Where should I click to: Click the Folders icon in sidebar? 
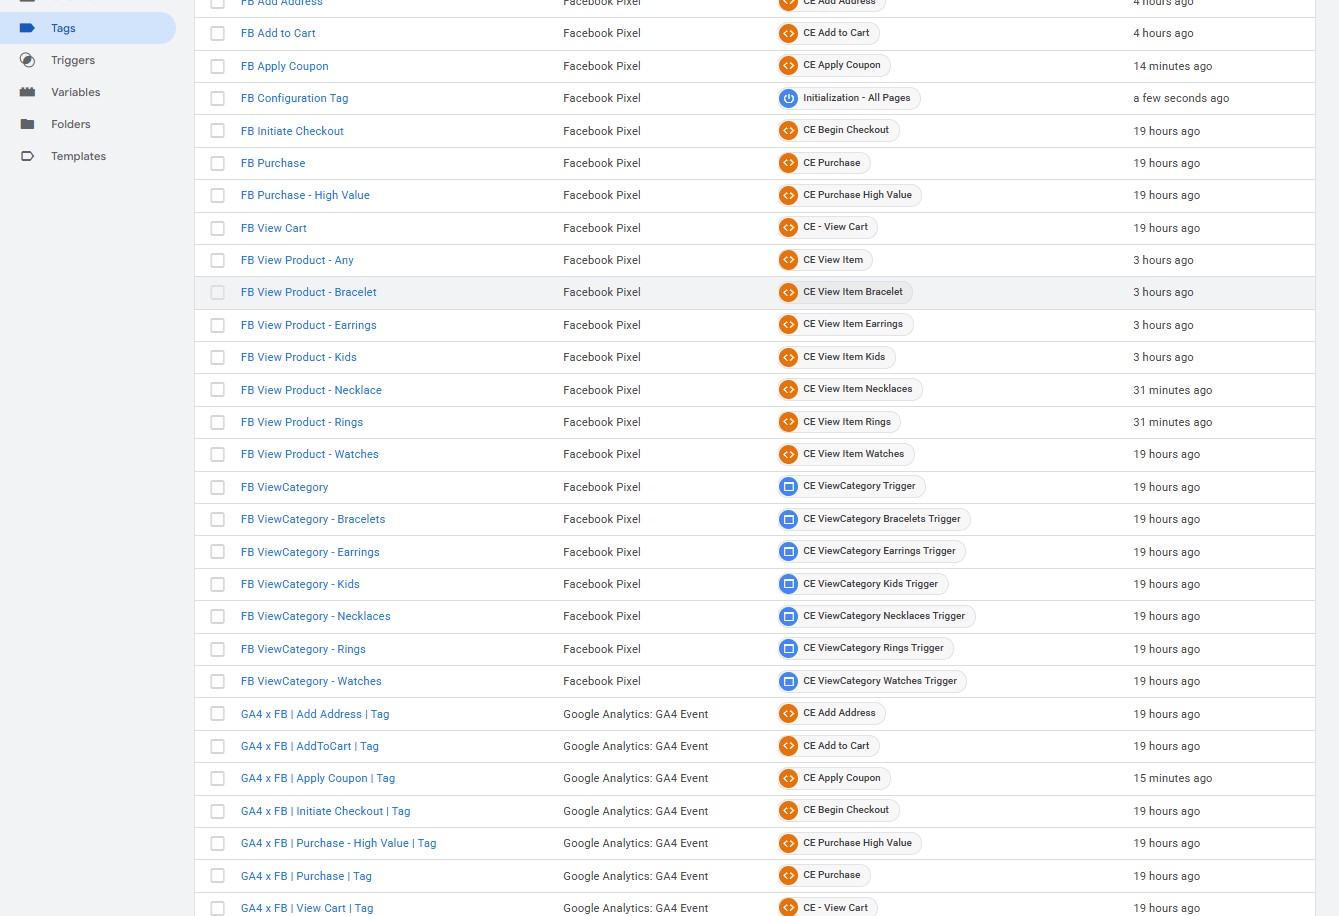tap(28, 124)
